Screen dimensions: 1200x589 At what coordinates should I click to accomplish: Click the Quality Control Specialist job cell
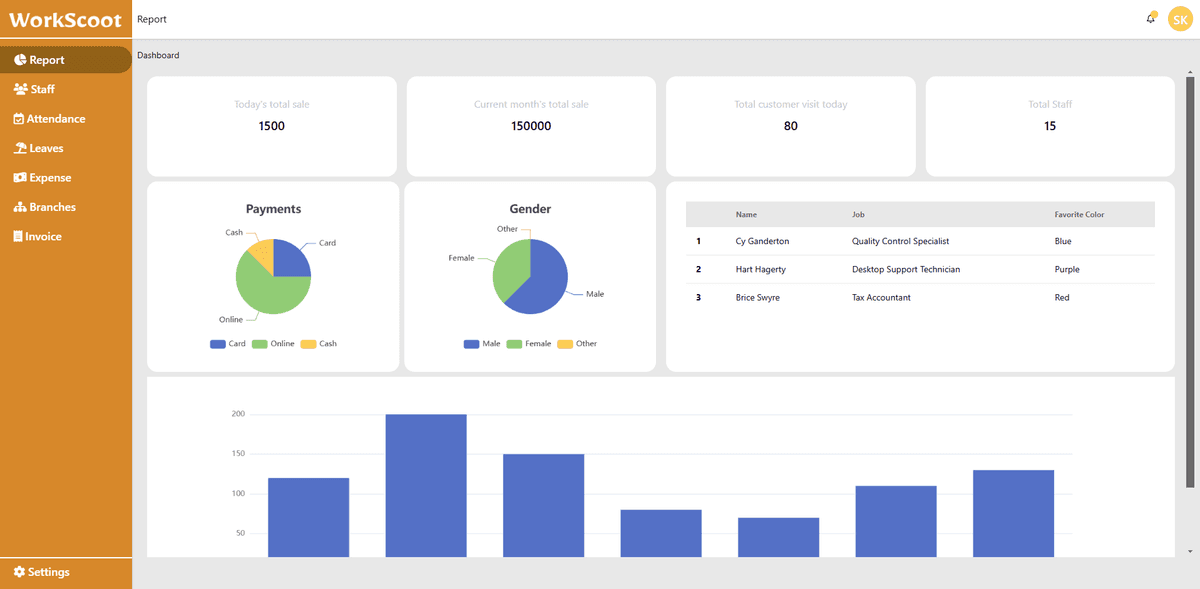point(900,241)
